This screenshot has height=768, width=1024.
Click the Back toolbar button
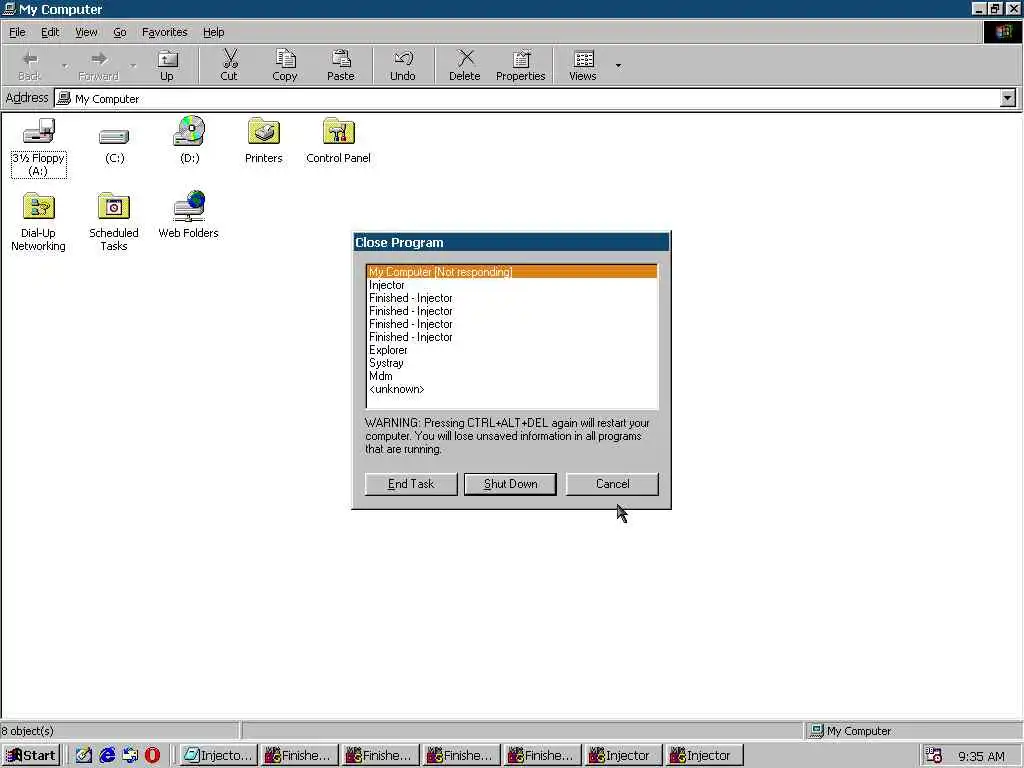(x=29, y=65)
